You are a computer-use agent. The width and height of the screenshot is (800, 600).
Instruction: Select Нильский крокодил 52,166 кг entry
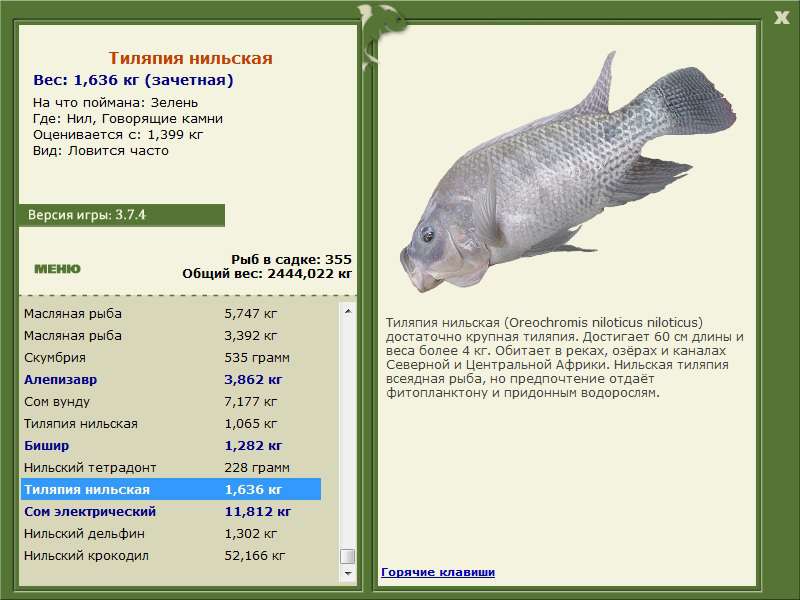click(170, 555)
